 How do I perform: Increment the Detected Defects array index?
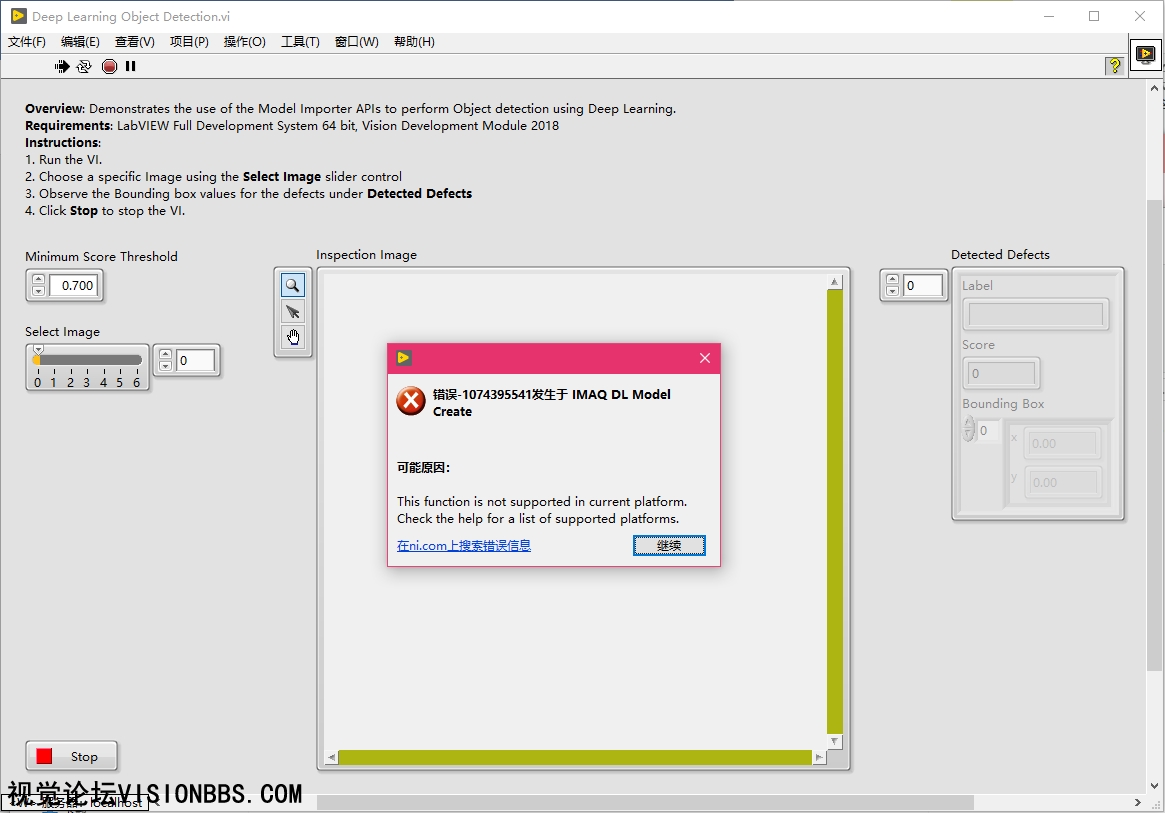tap(893, 280)
